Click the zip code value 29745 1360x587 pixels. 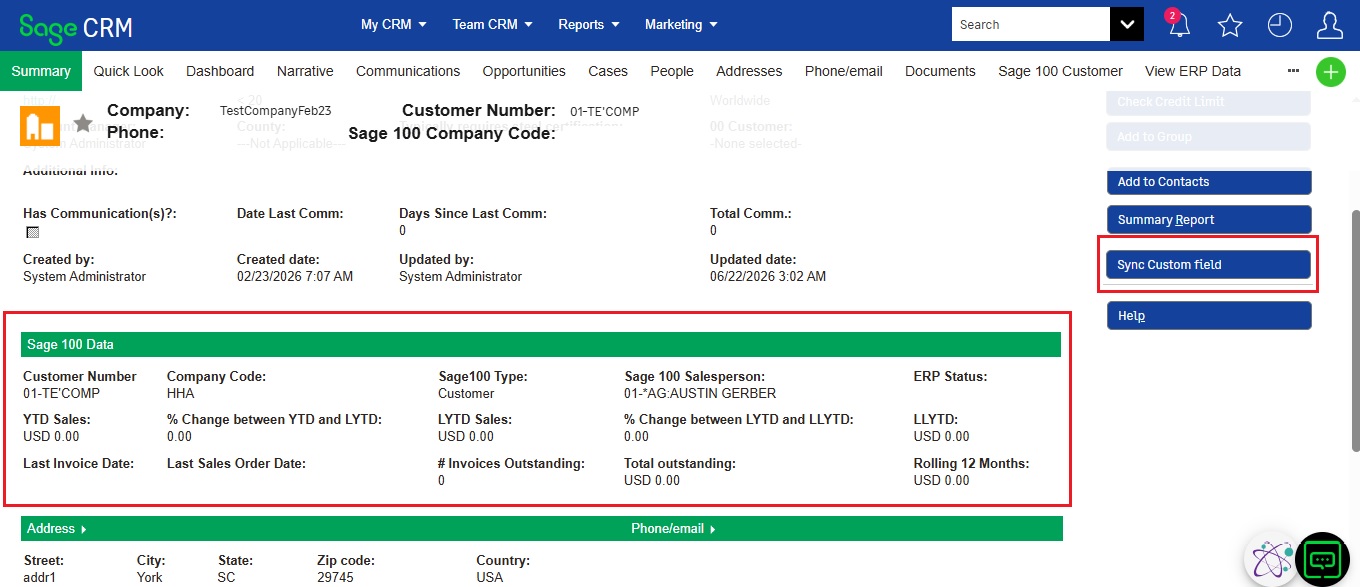pos(336,577)
